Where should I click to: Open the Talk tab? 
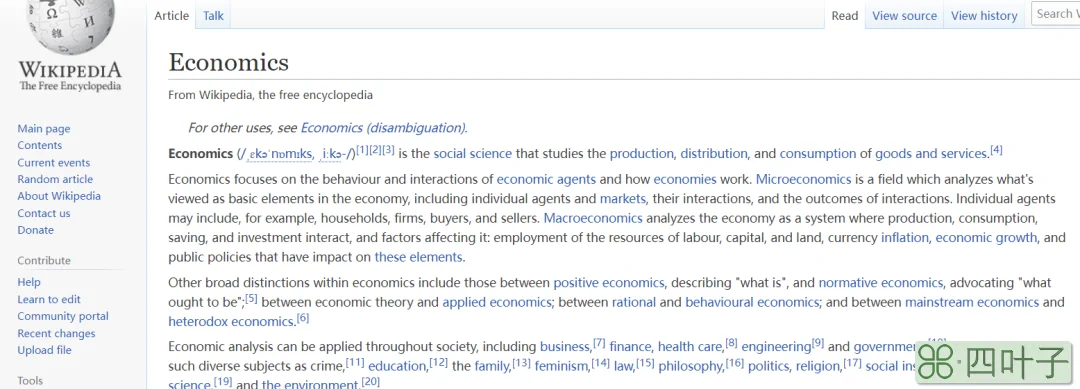[x=213, y=16]
